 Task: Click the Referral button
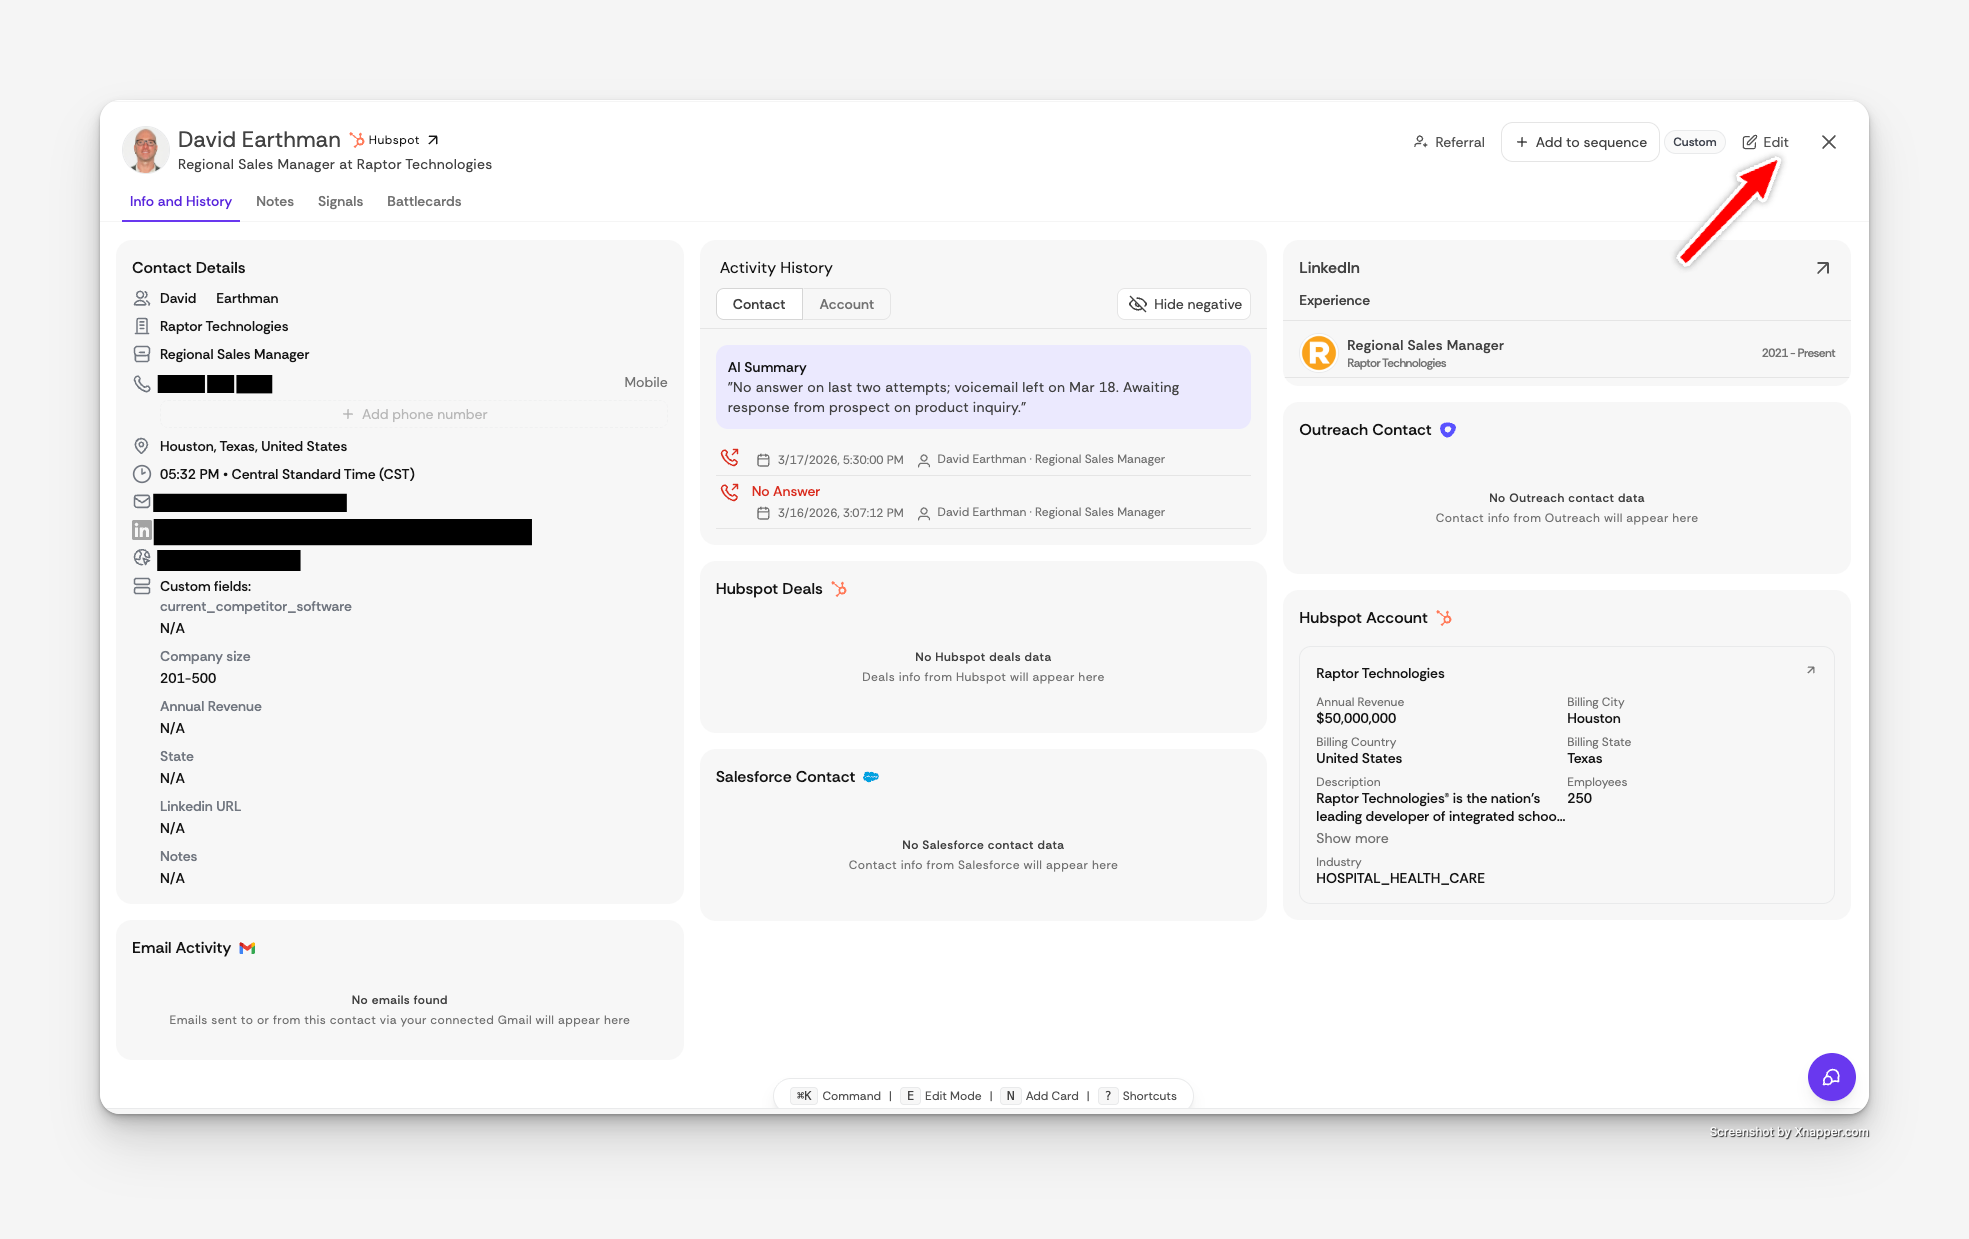click(x=1448, y=142)
